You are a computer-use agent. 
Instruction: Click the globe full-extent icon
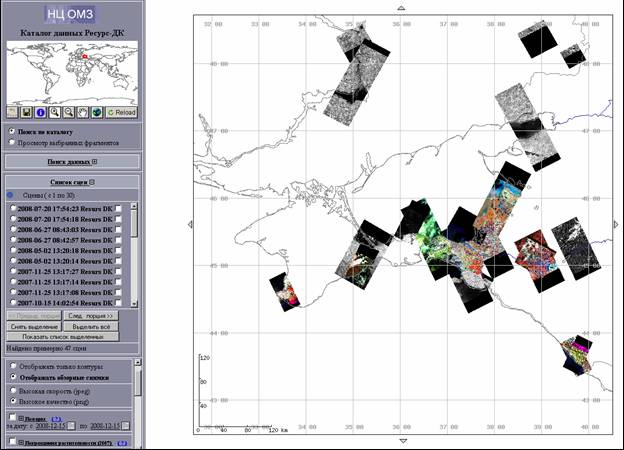pyautogui.click(x=97, y=112)
